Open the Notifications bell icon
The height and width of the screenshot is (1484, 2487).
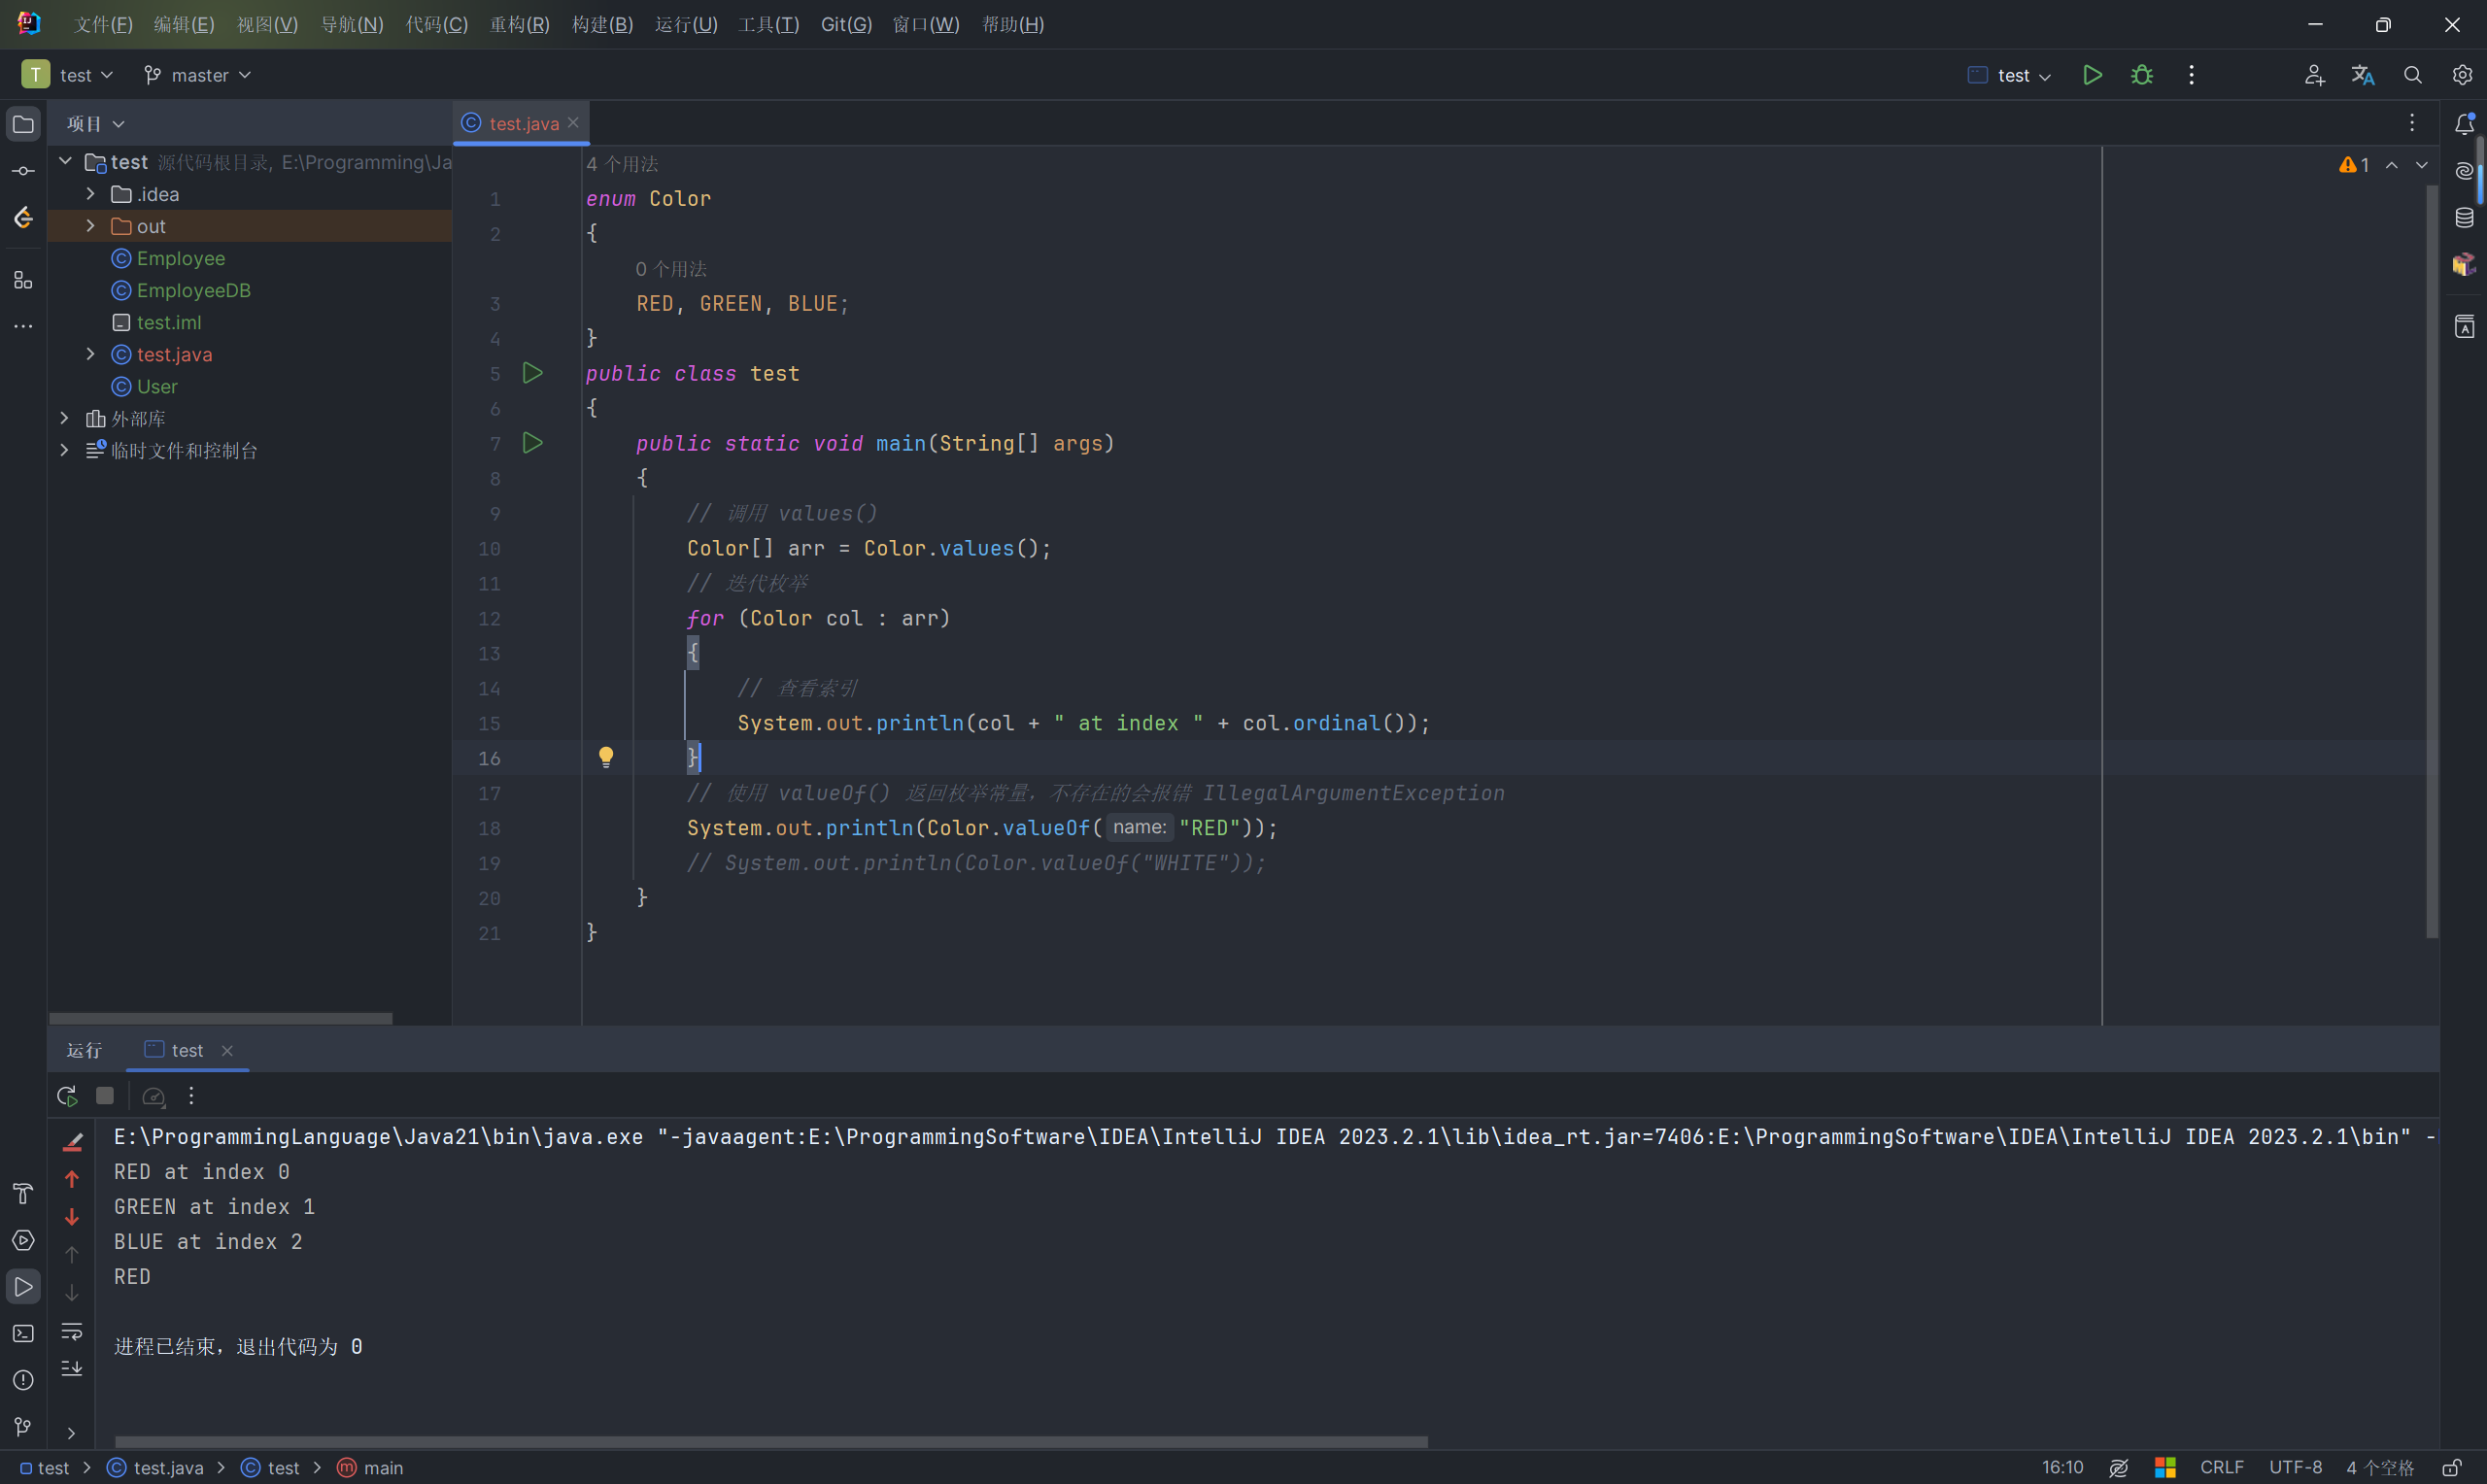pyautogui.click(x=2464, y=124)
